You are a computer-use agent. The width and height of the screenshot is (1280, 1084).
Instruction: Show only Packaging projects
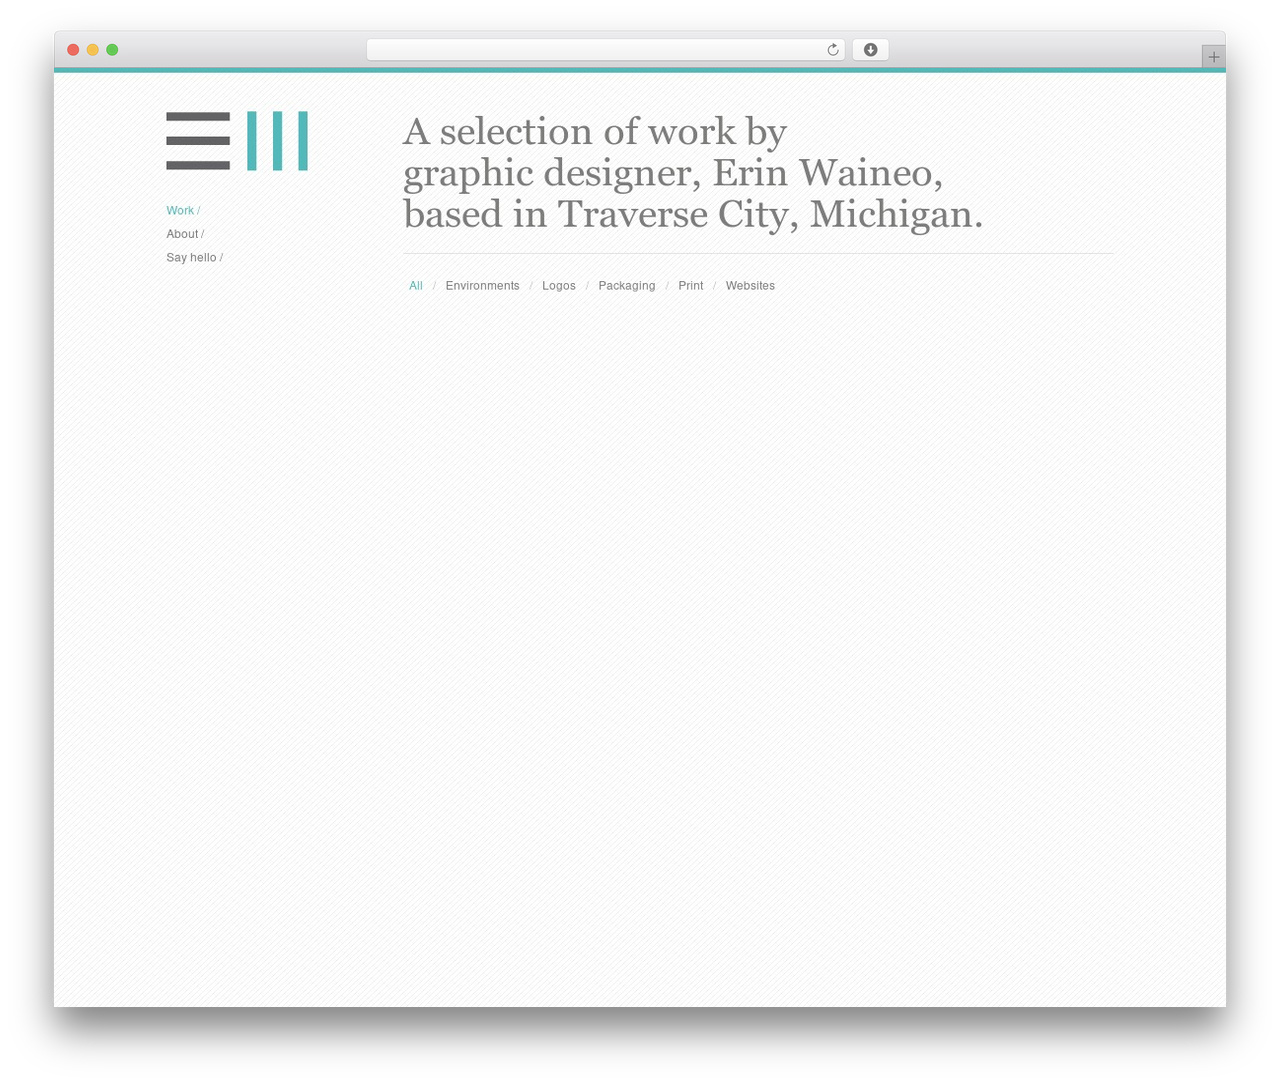[627, 286]
